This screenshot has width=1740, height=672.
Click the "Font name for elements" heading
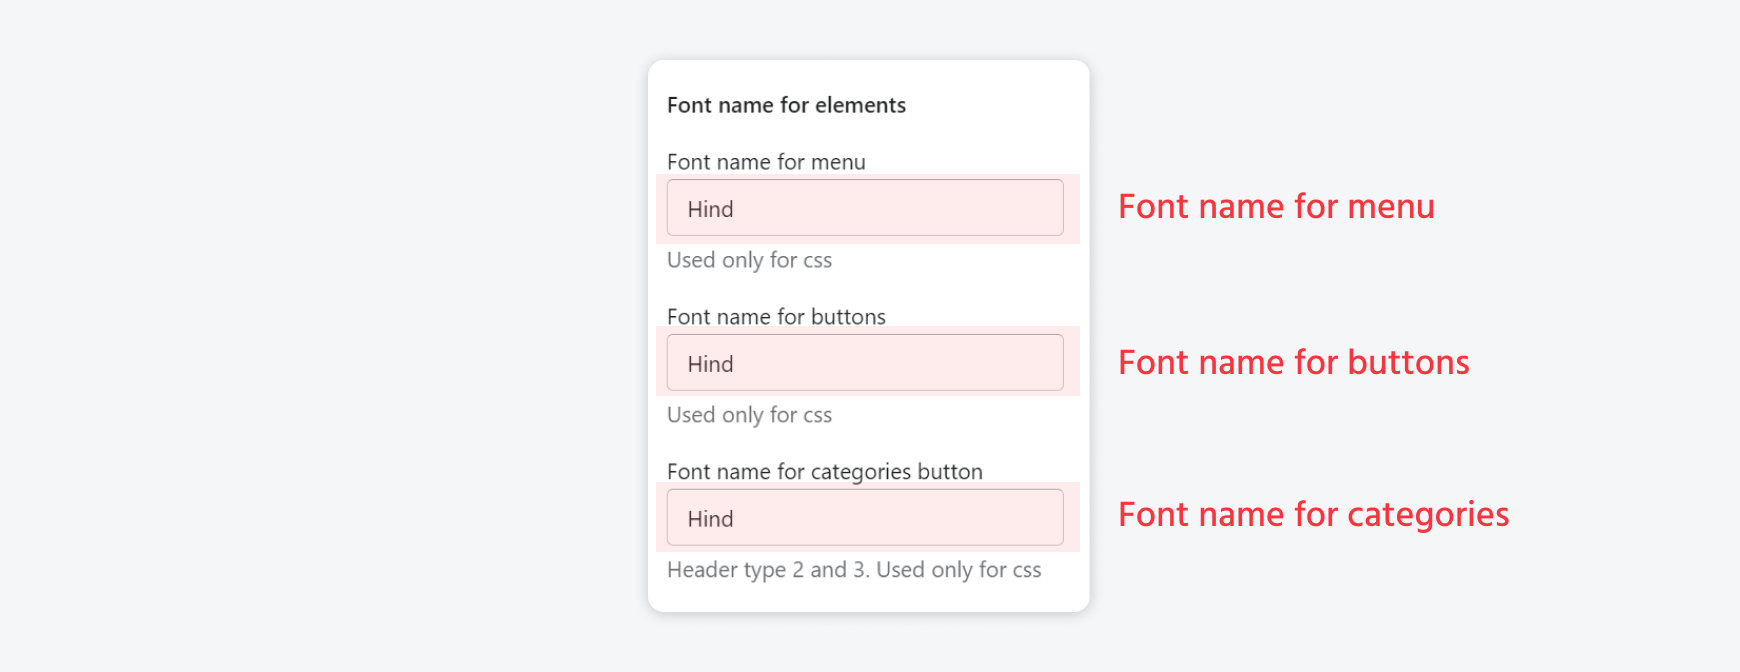point(786,105)
